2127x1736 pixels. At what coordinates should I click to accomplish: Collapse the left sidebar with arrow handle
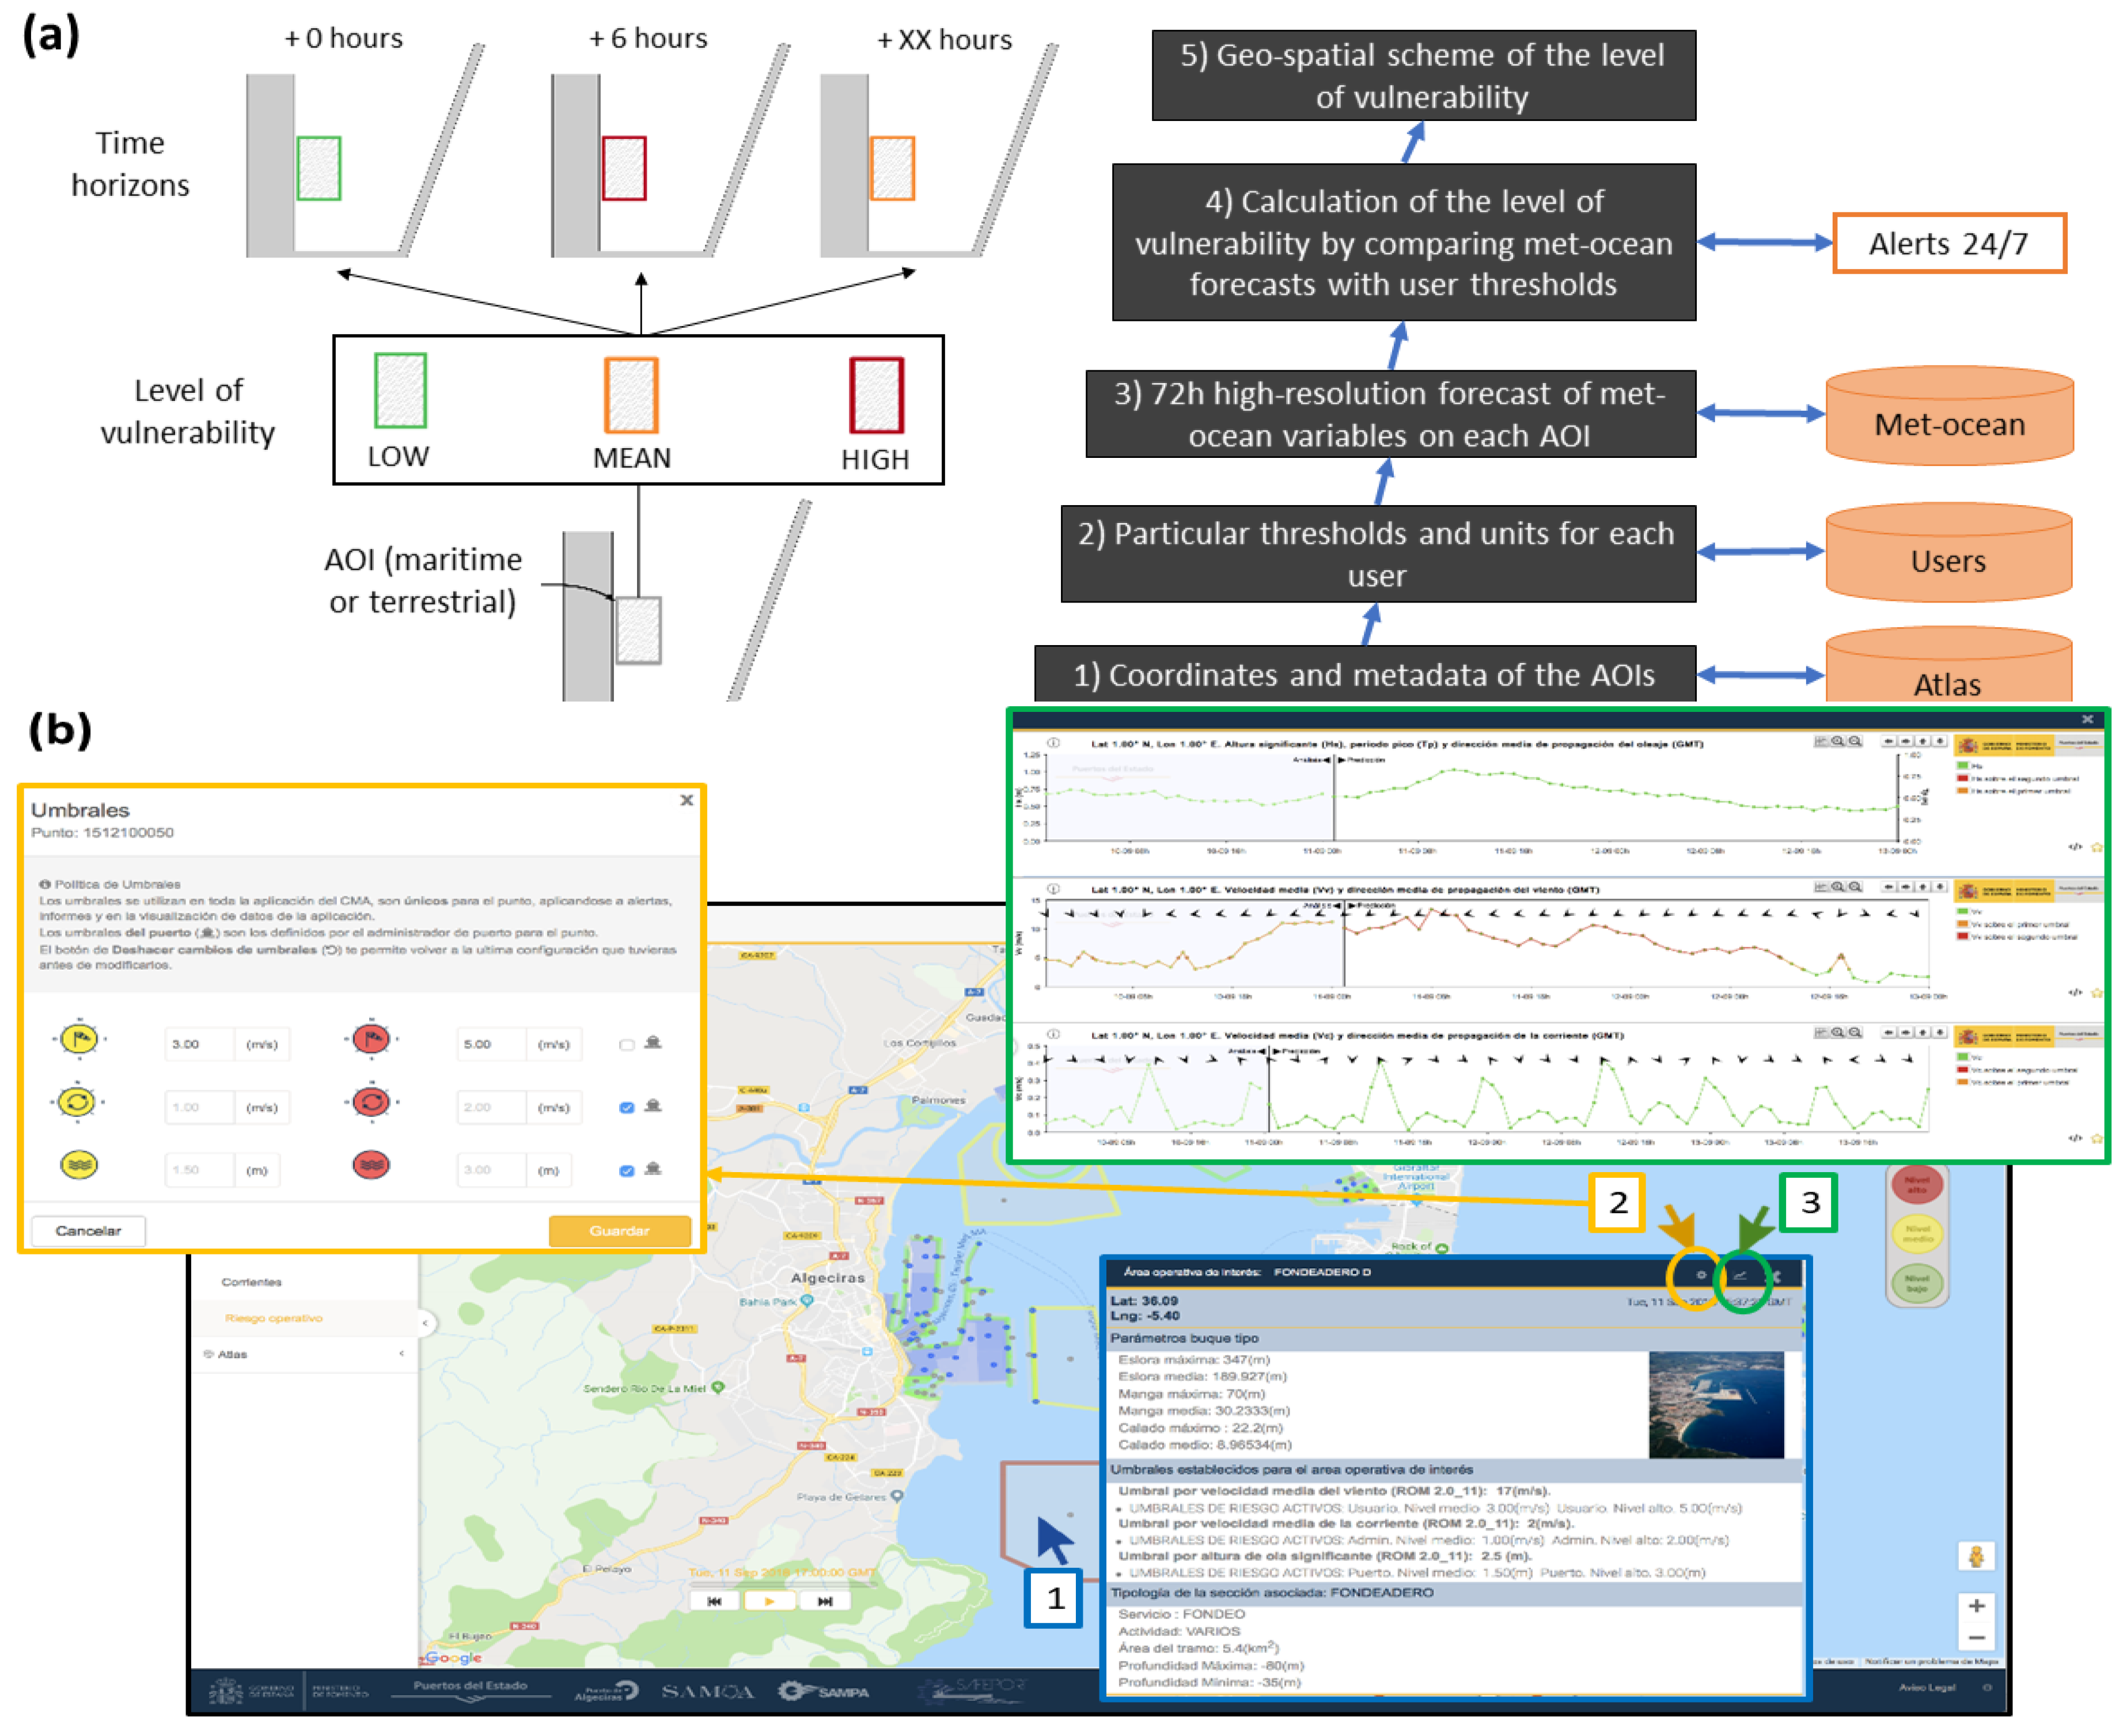425,1323
